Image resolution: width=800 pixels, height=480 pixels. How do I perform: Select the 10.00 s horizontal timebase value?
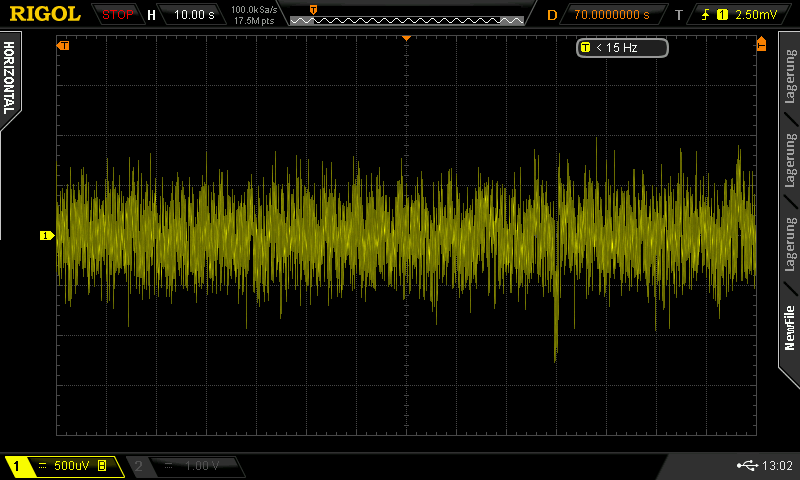coord(194,15)
